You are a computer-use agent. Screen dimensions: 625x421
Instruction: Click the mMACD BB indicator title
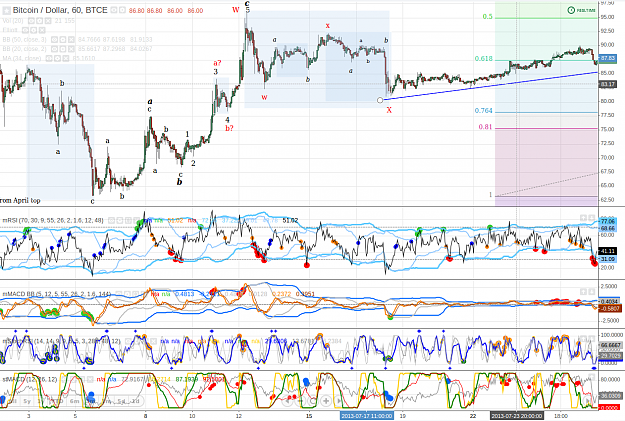point(56,294)
